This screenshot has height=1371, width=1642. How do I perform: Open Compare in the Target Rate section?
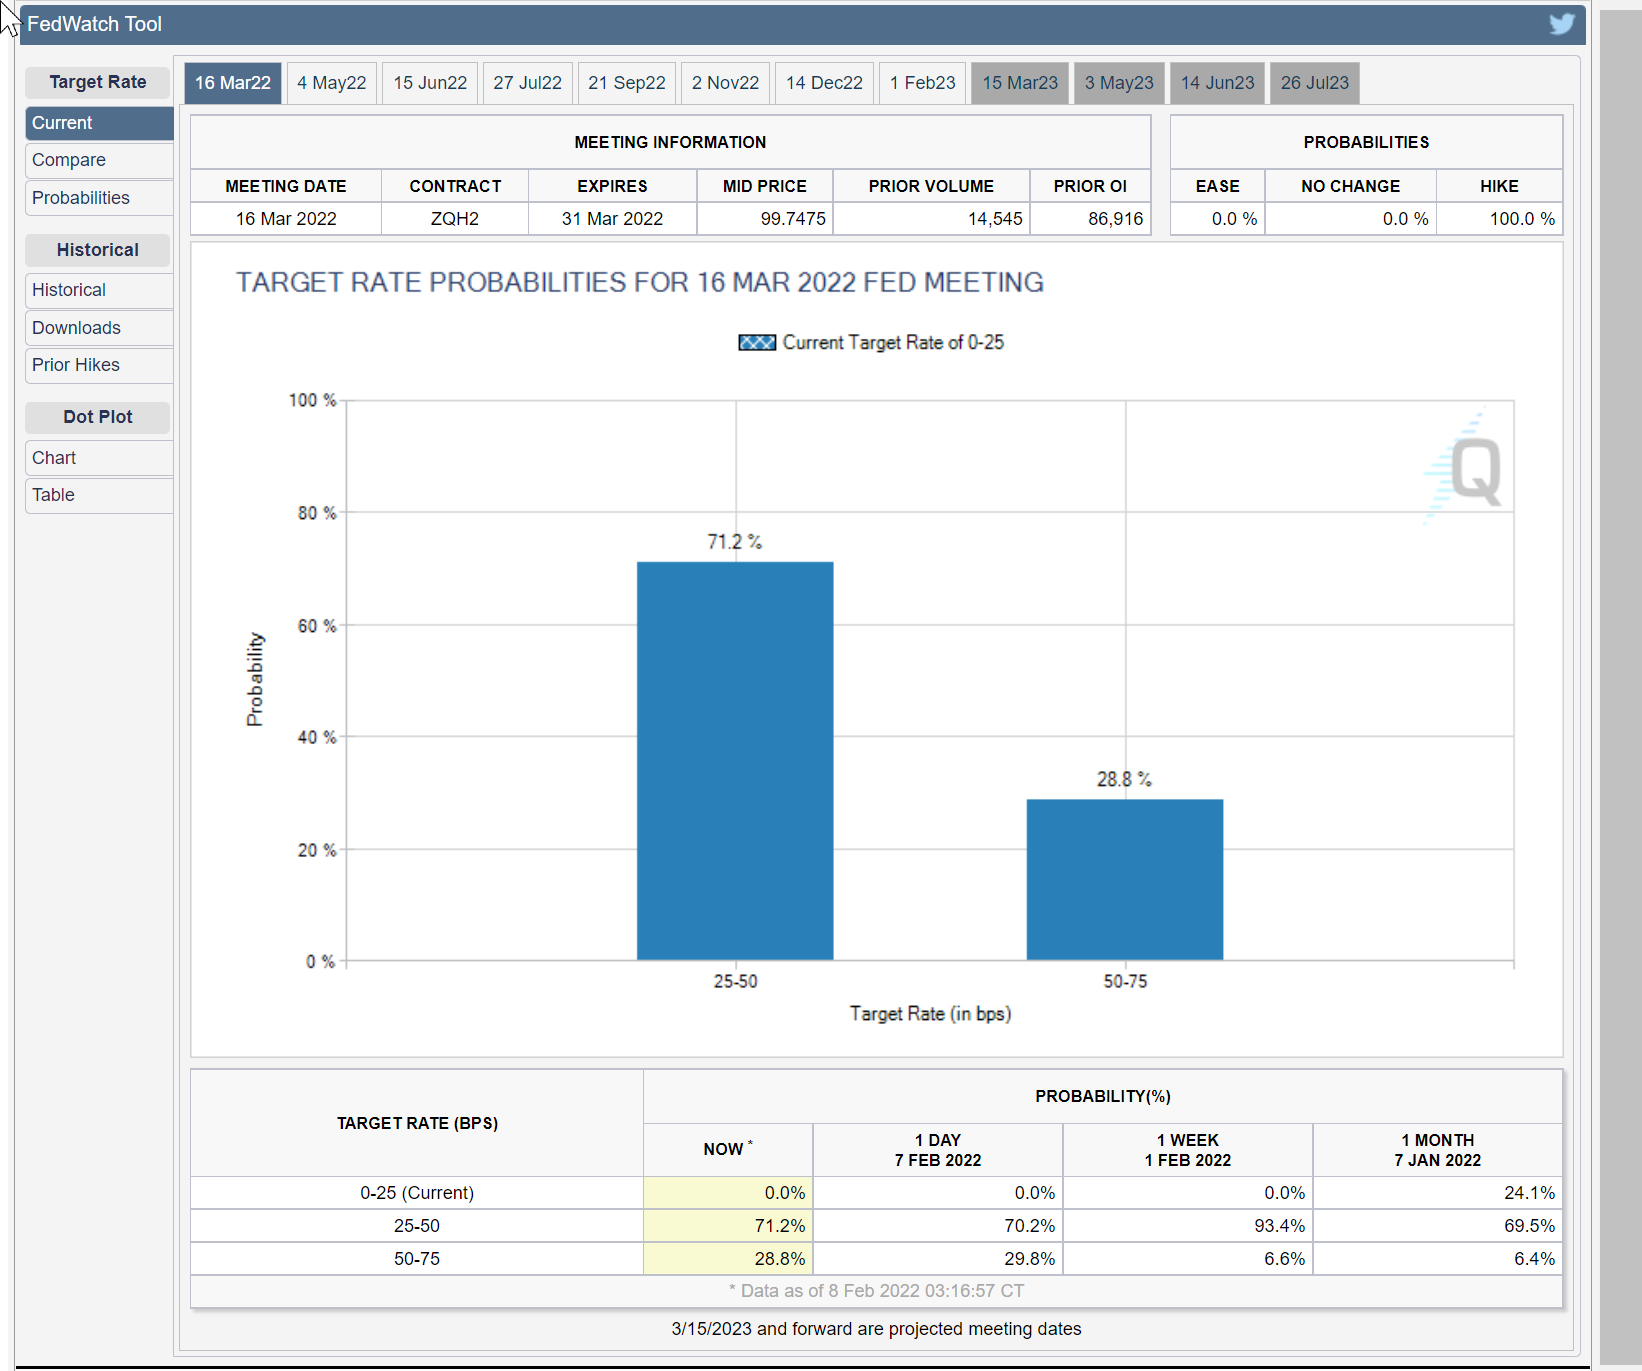click(69, 160)
